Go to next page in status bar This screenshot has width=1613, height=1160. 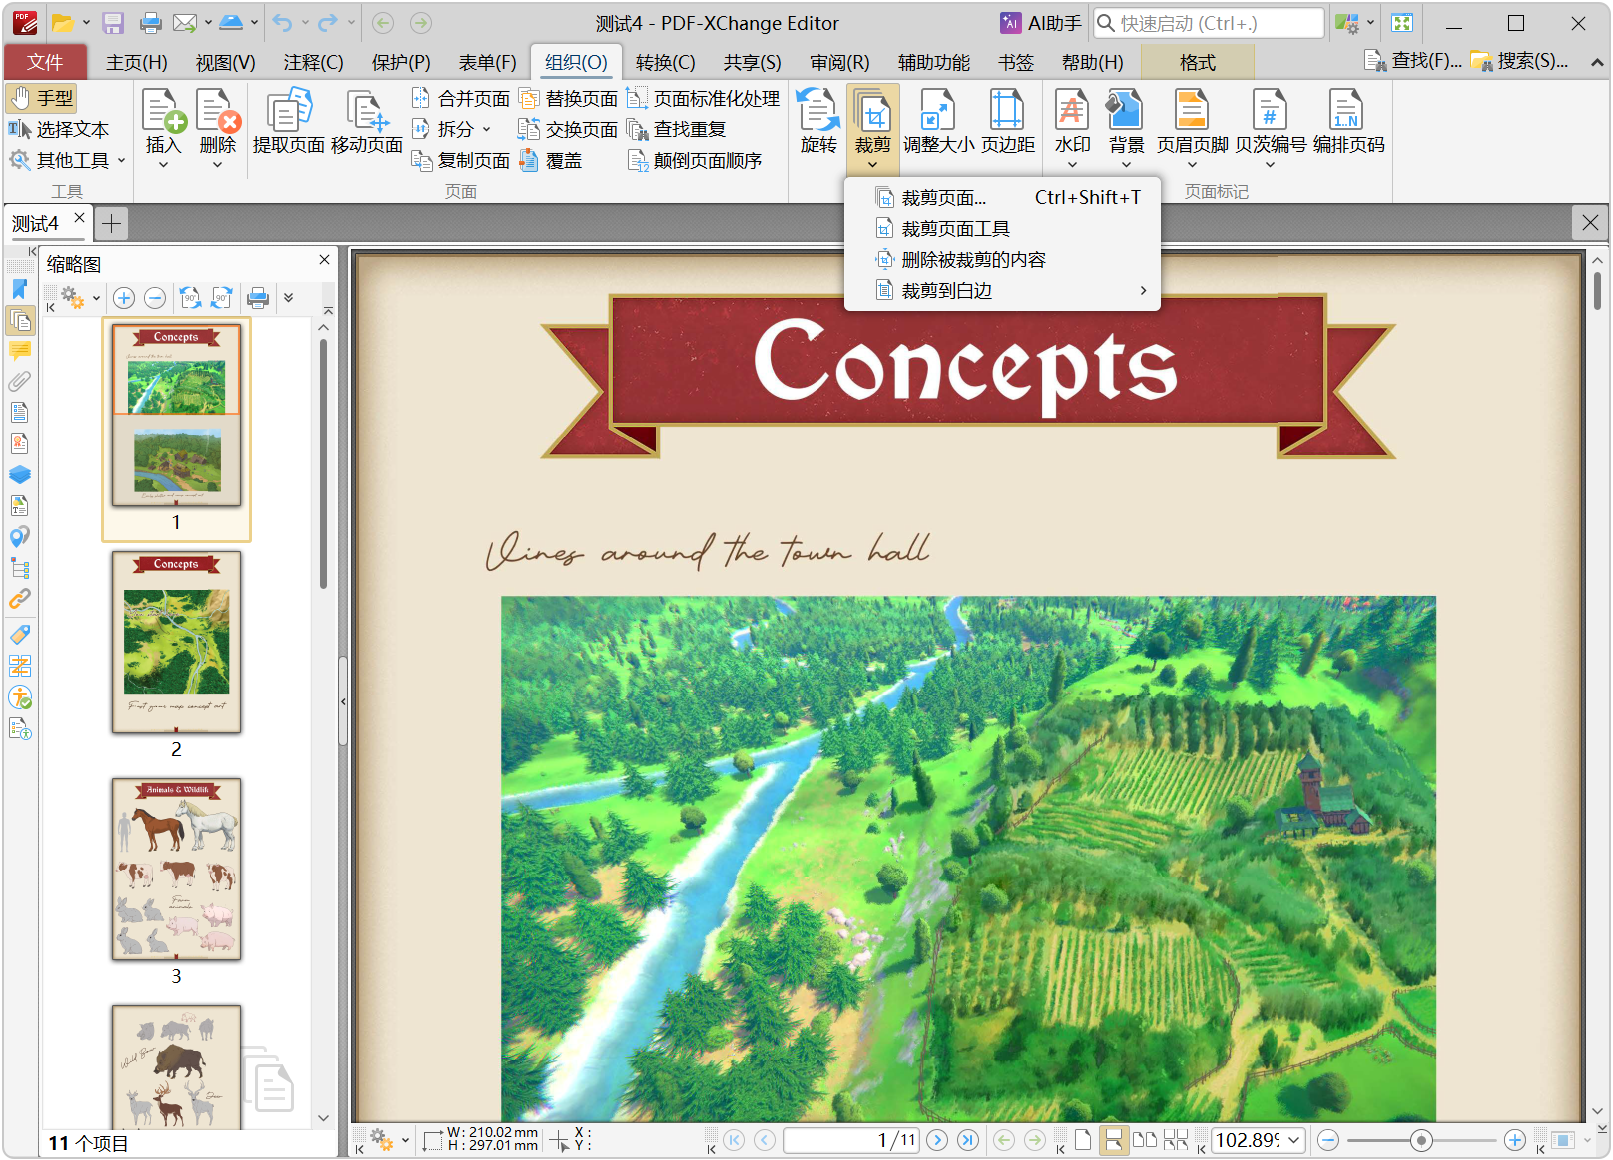point(937,1140)
